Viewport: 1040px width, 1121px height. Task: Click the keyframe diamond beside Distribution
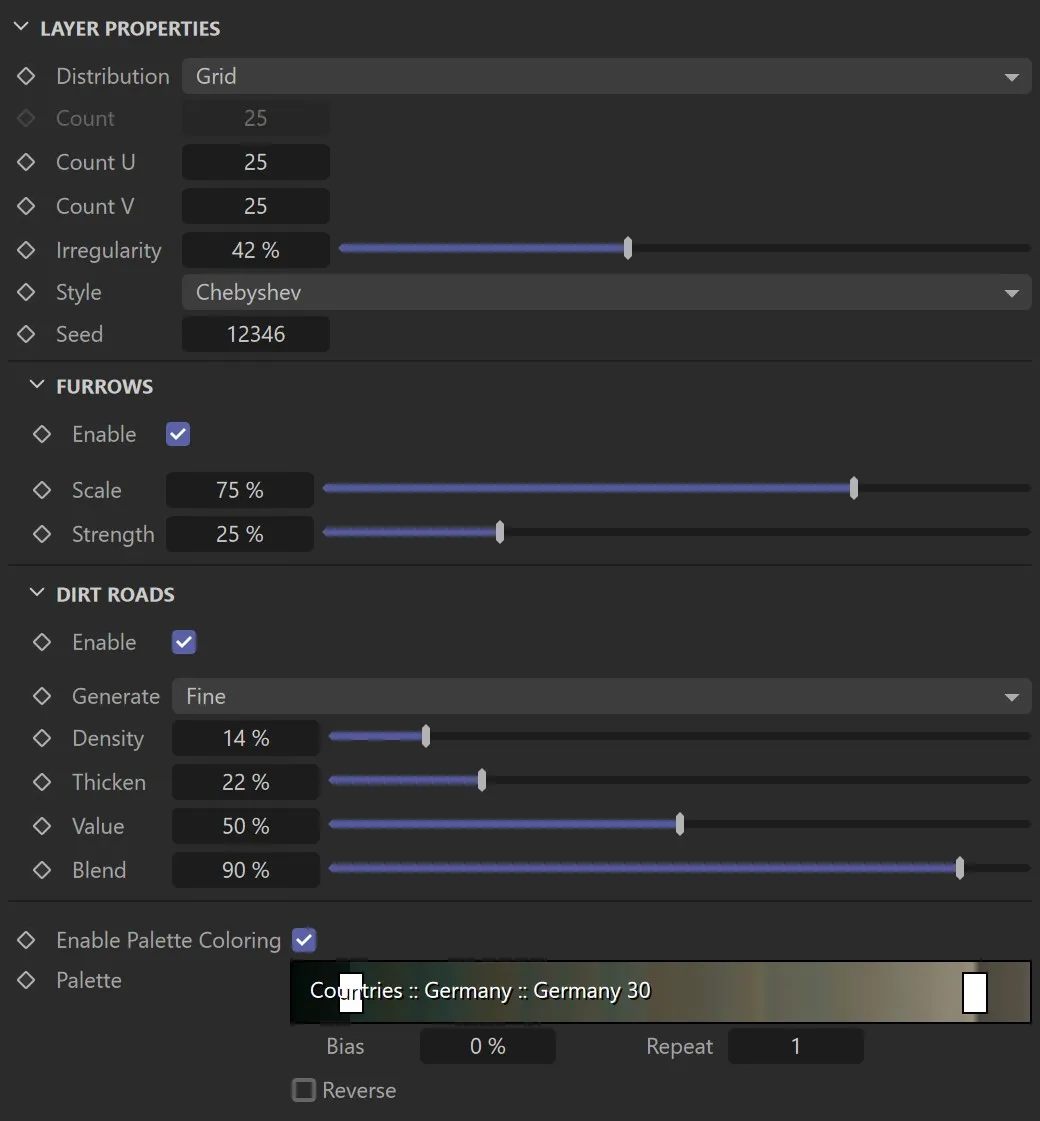tap(25, 76)
